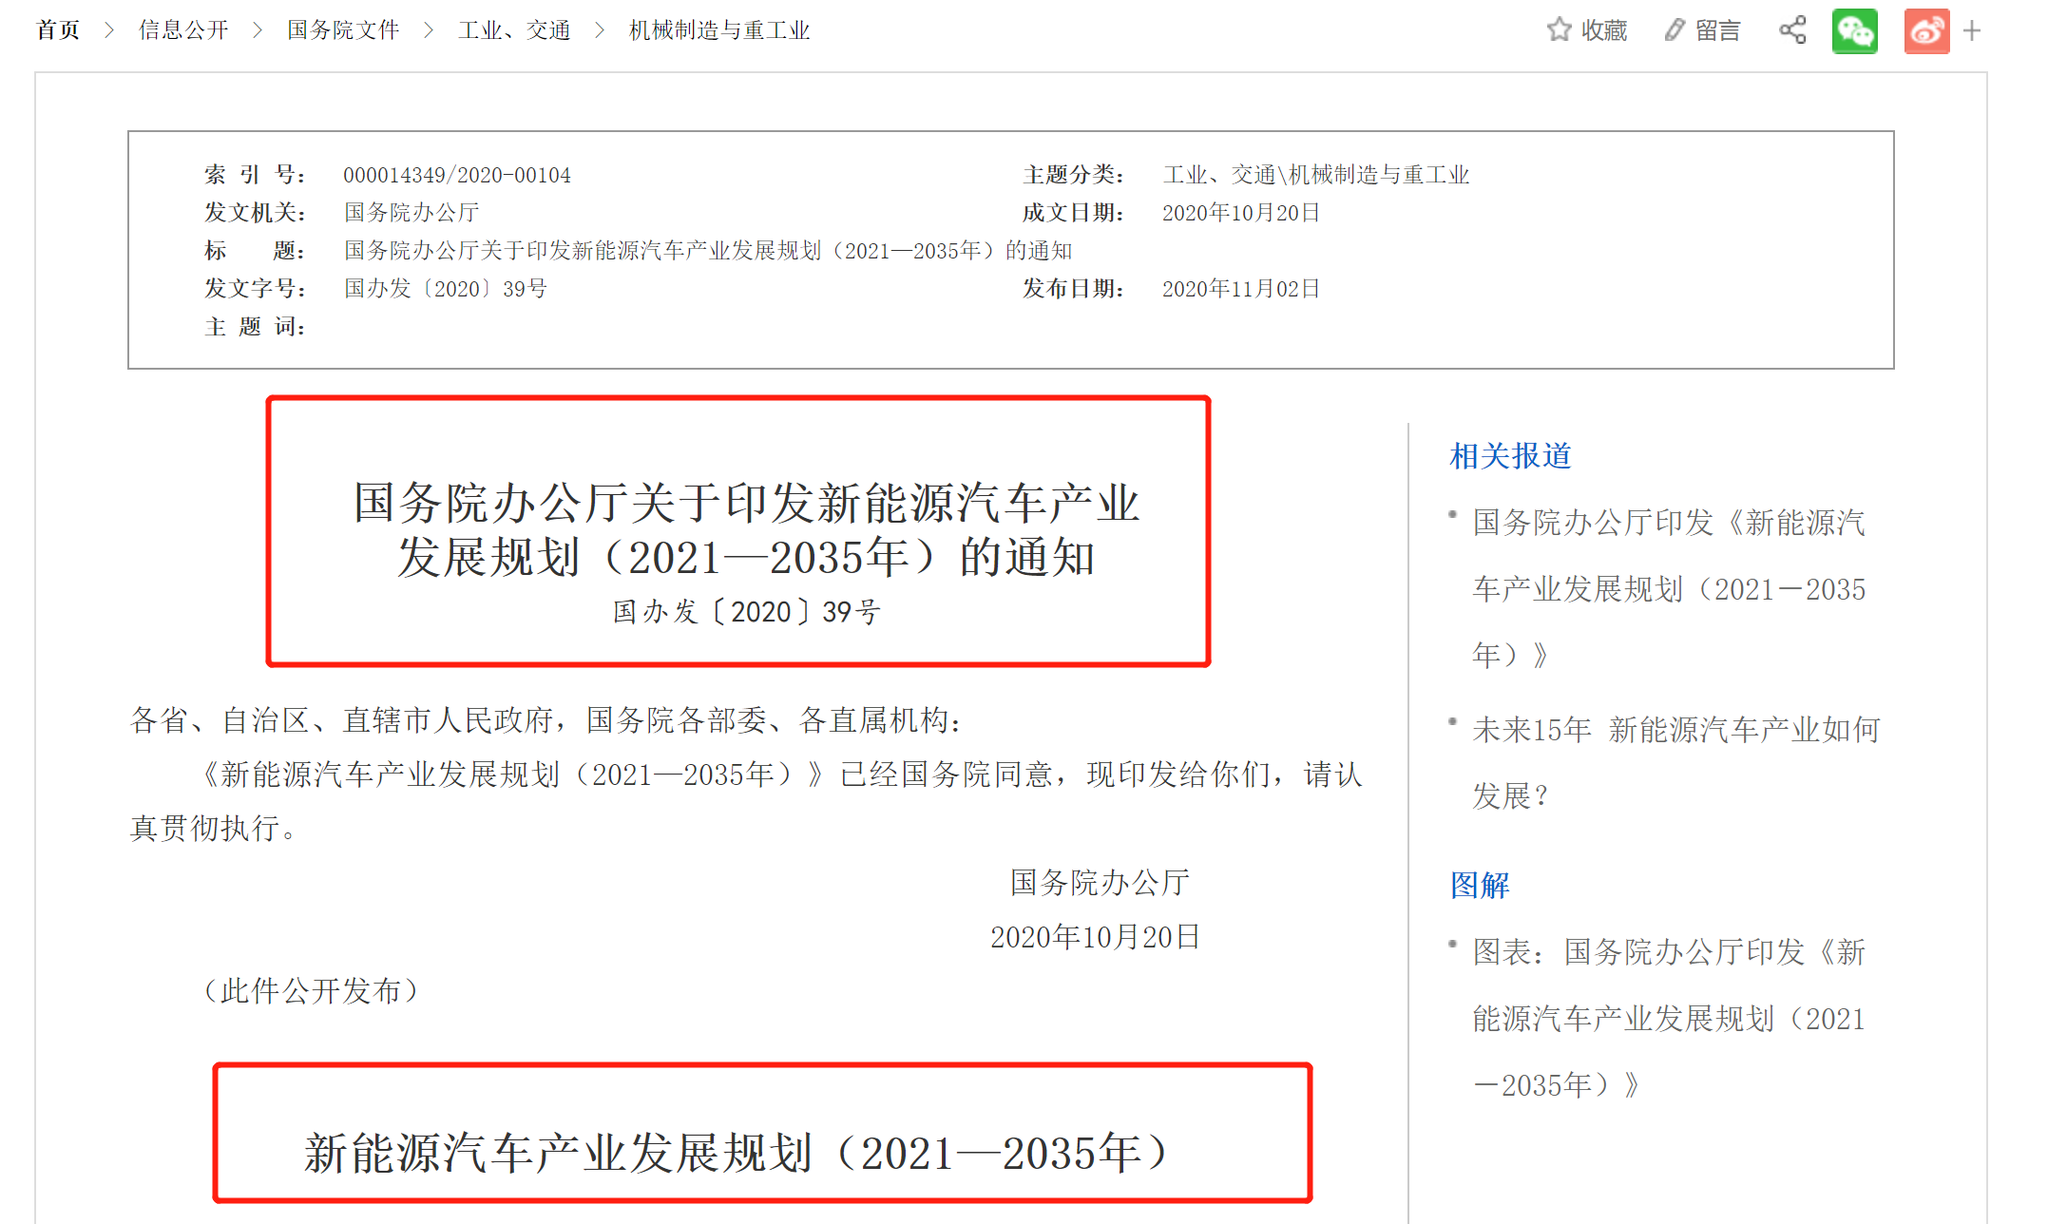Click 留言 text label
Screen dimensions: 2048x1224
[x=1718, y=31]
